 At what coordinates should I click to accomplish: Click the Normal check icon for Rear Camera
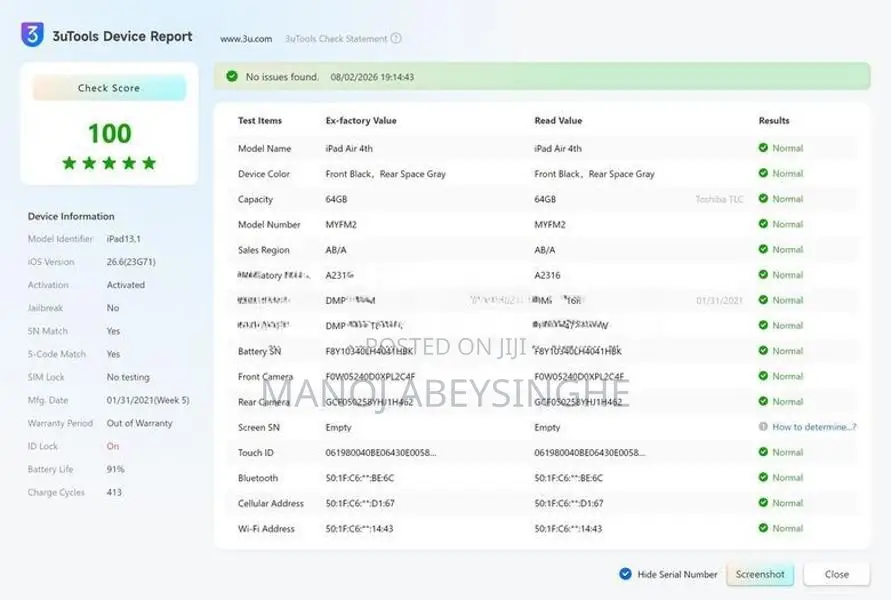(763, 401)
